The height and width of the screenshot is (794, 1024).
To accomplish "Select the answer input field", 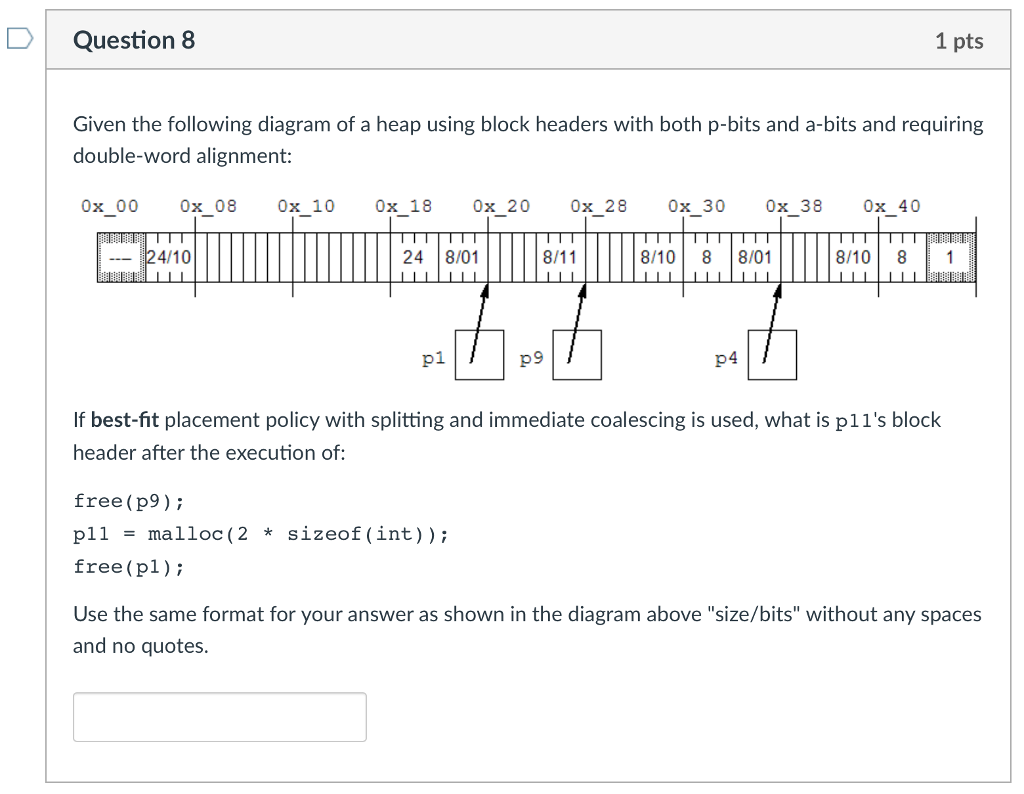I will (219, 716).
